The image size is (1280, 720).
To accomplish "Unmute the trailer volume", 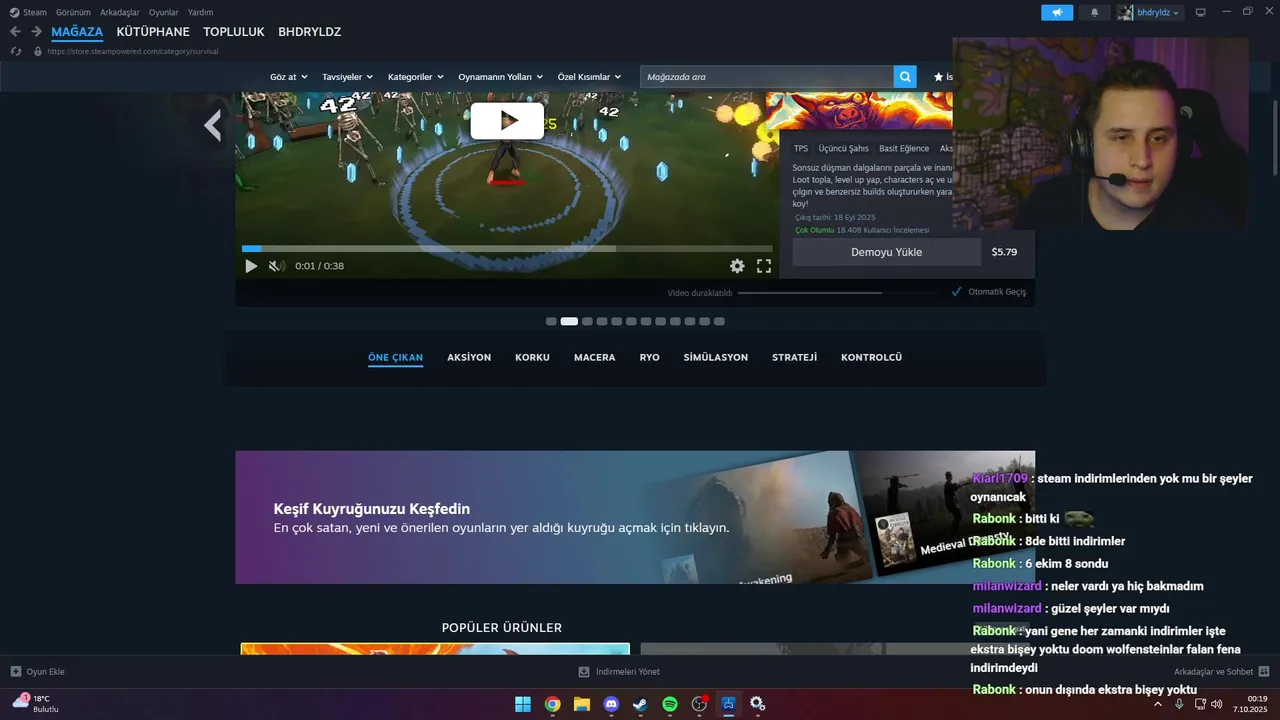I will (277, 266).
